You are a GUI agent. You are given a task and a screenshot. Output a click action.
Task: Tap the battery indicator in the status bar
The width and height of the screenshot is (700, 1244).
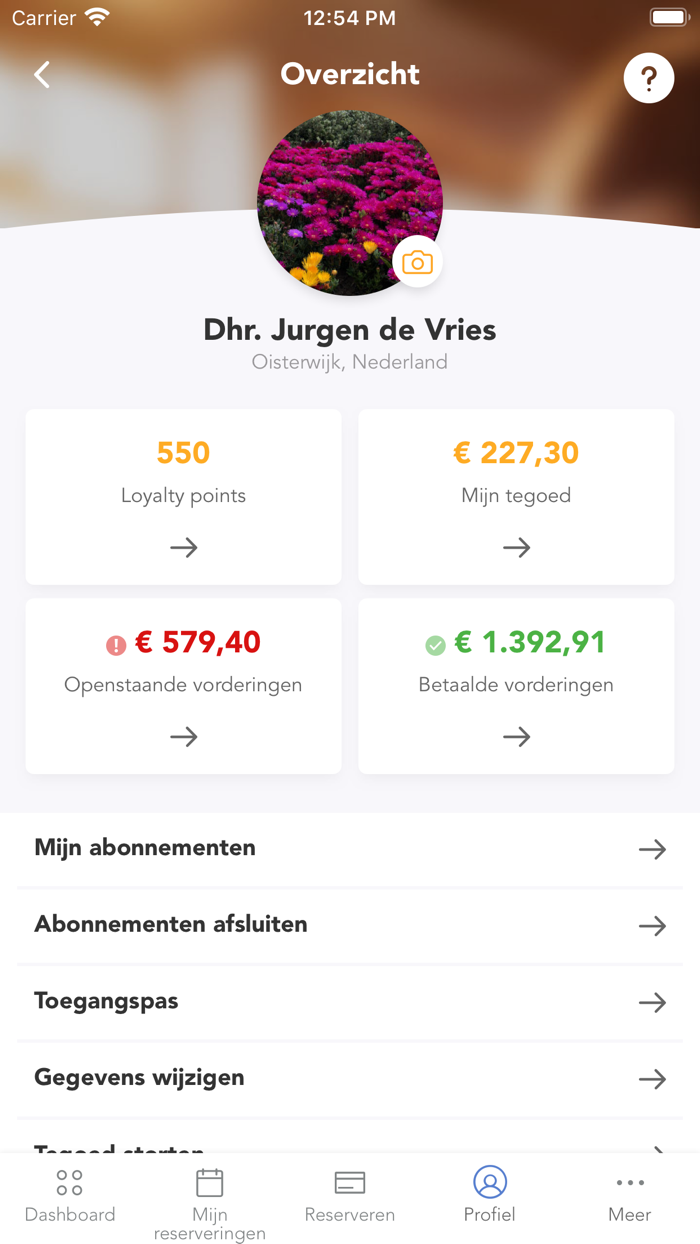point(668,16)
